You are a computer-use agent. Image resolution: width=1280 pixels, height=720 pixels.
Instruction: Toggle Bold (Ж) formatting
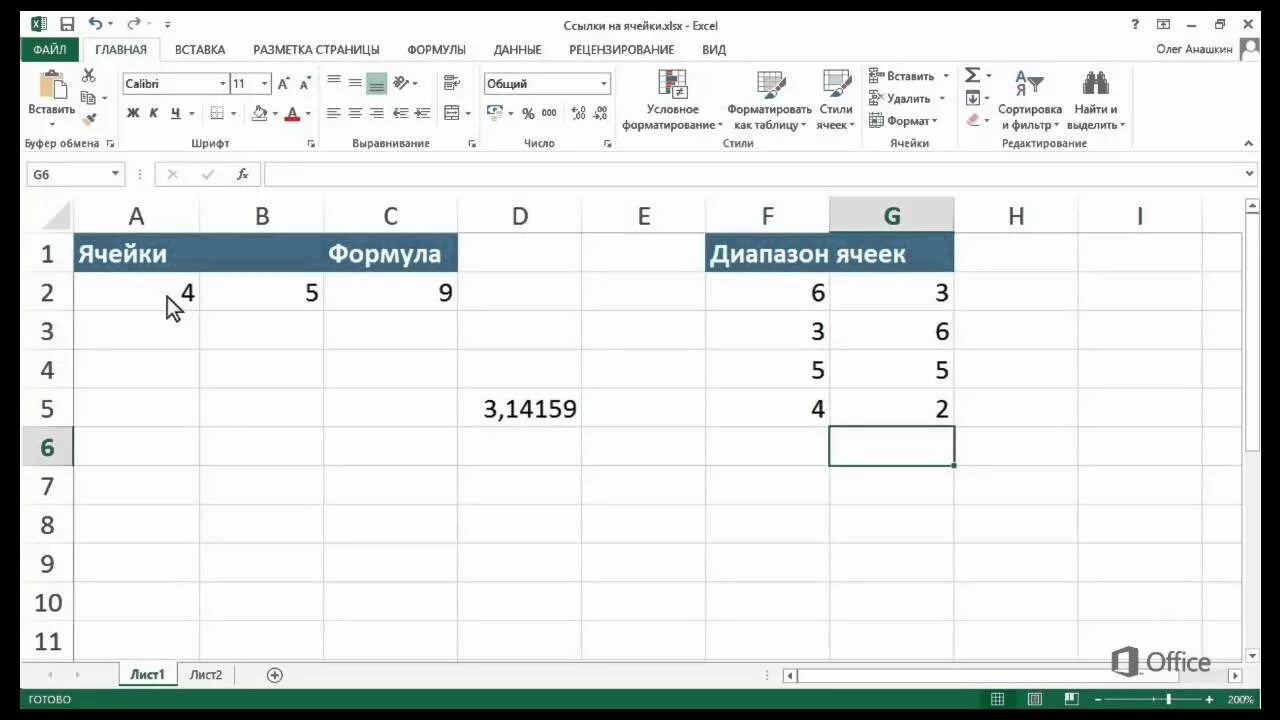point(133,113)
